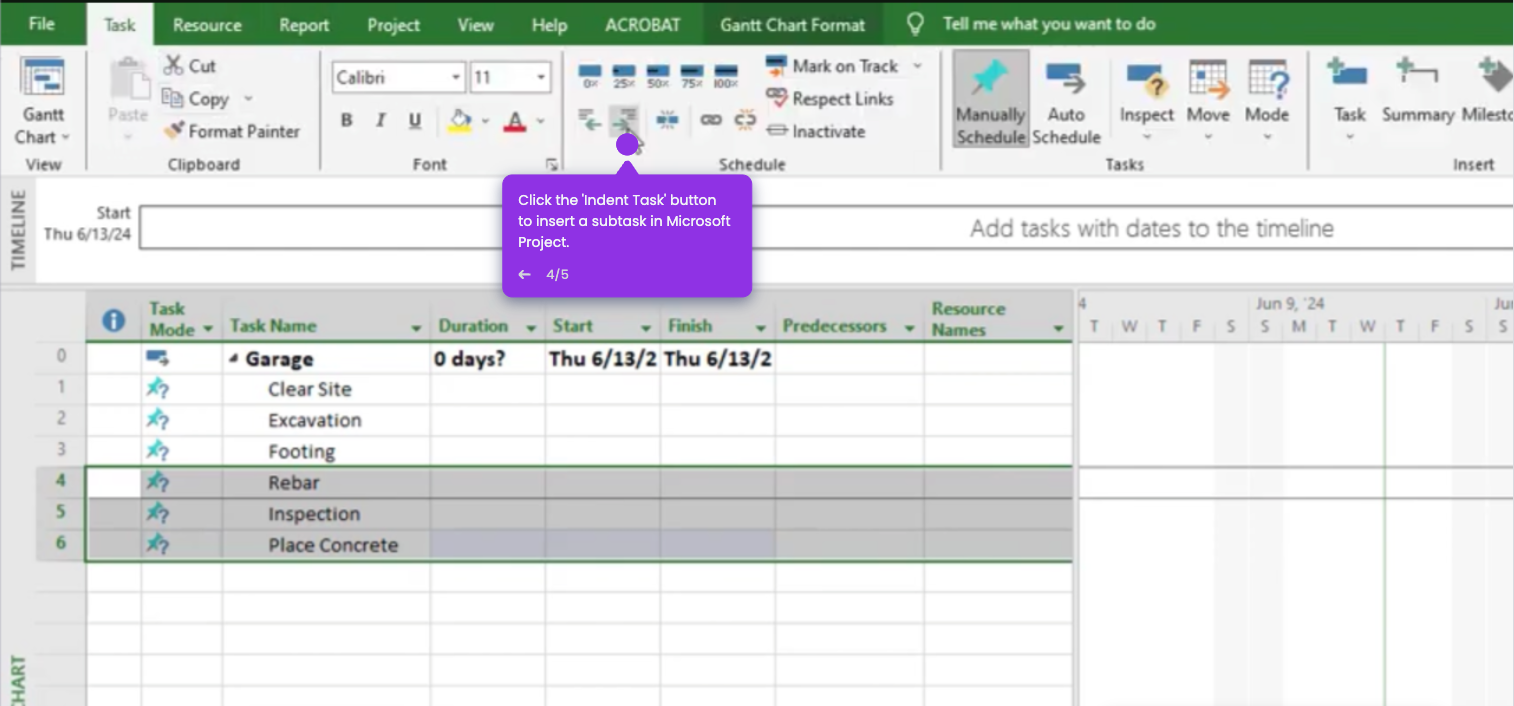This screenshot has height=706, width=1514.
Task: Open background color dropdown arrow
Action: coord(485,122)
